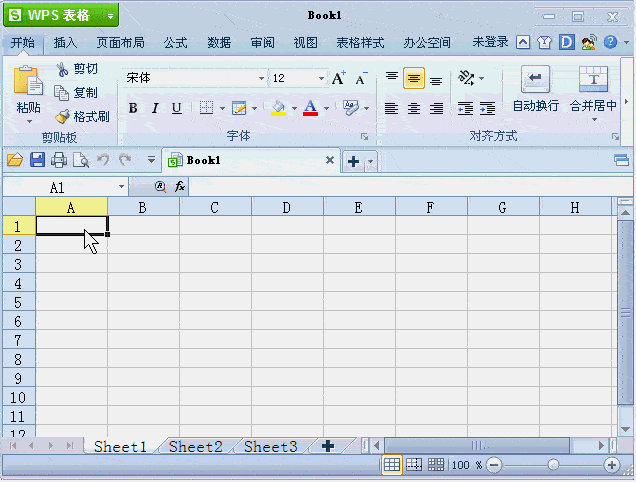
Task: Decrease font size with small A icon
Action: (x=361, y=78)
